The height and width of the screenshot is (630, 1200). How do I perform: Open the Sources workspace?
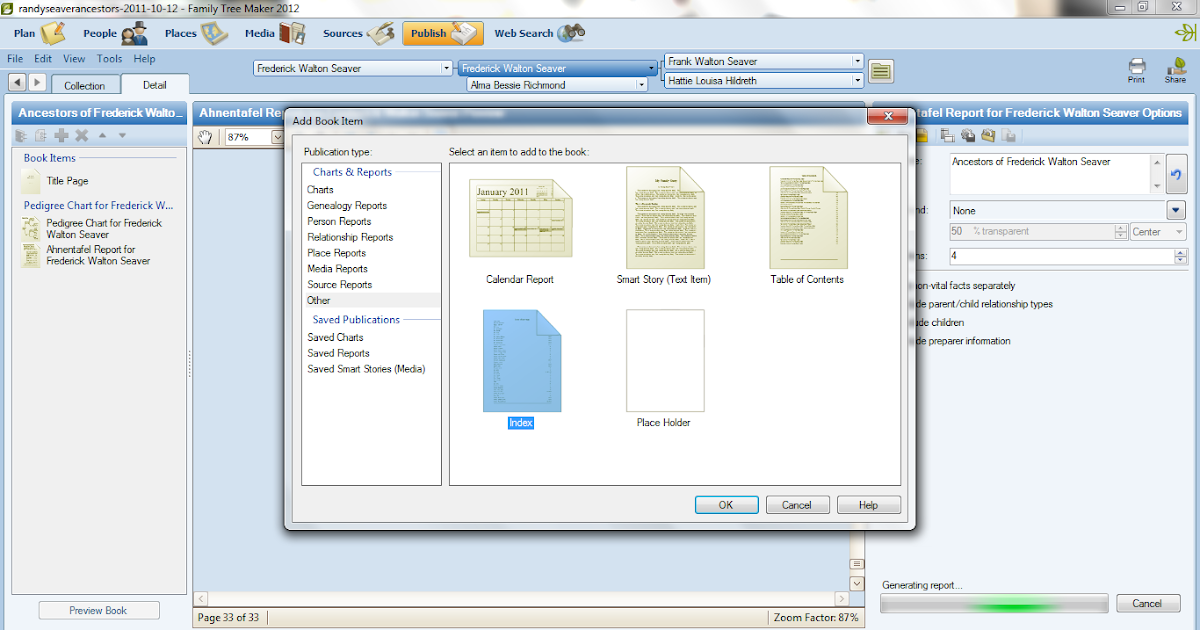click(359, 33)
